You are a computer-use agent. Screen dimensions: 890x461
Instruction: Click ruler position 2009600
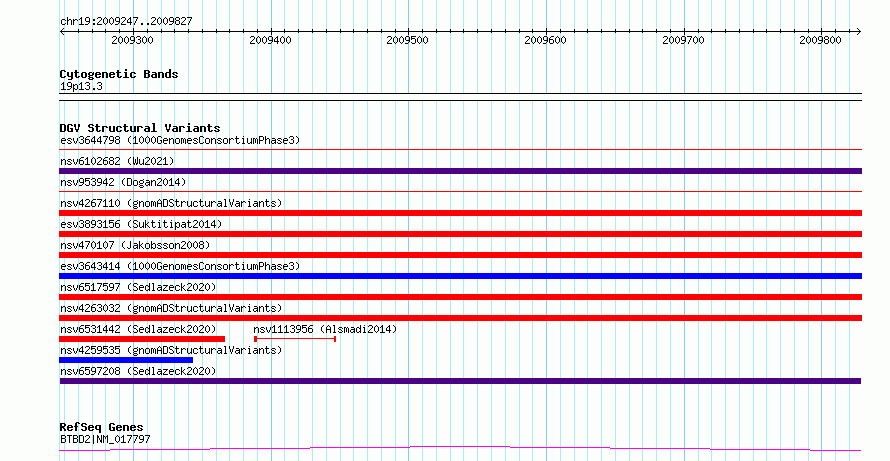click(x=545, y=40)
